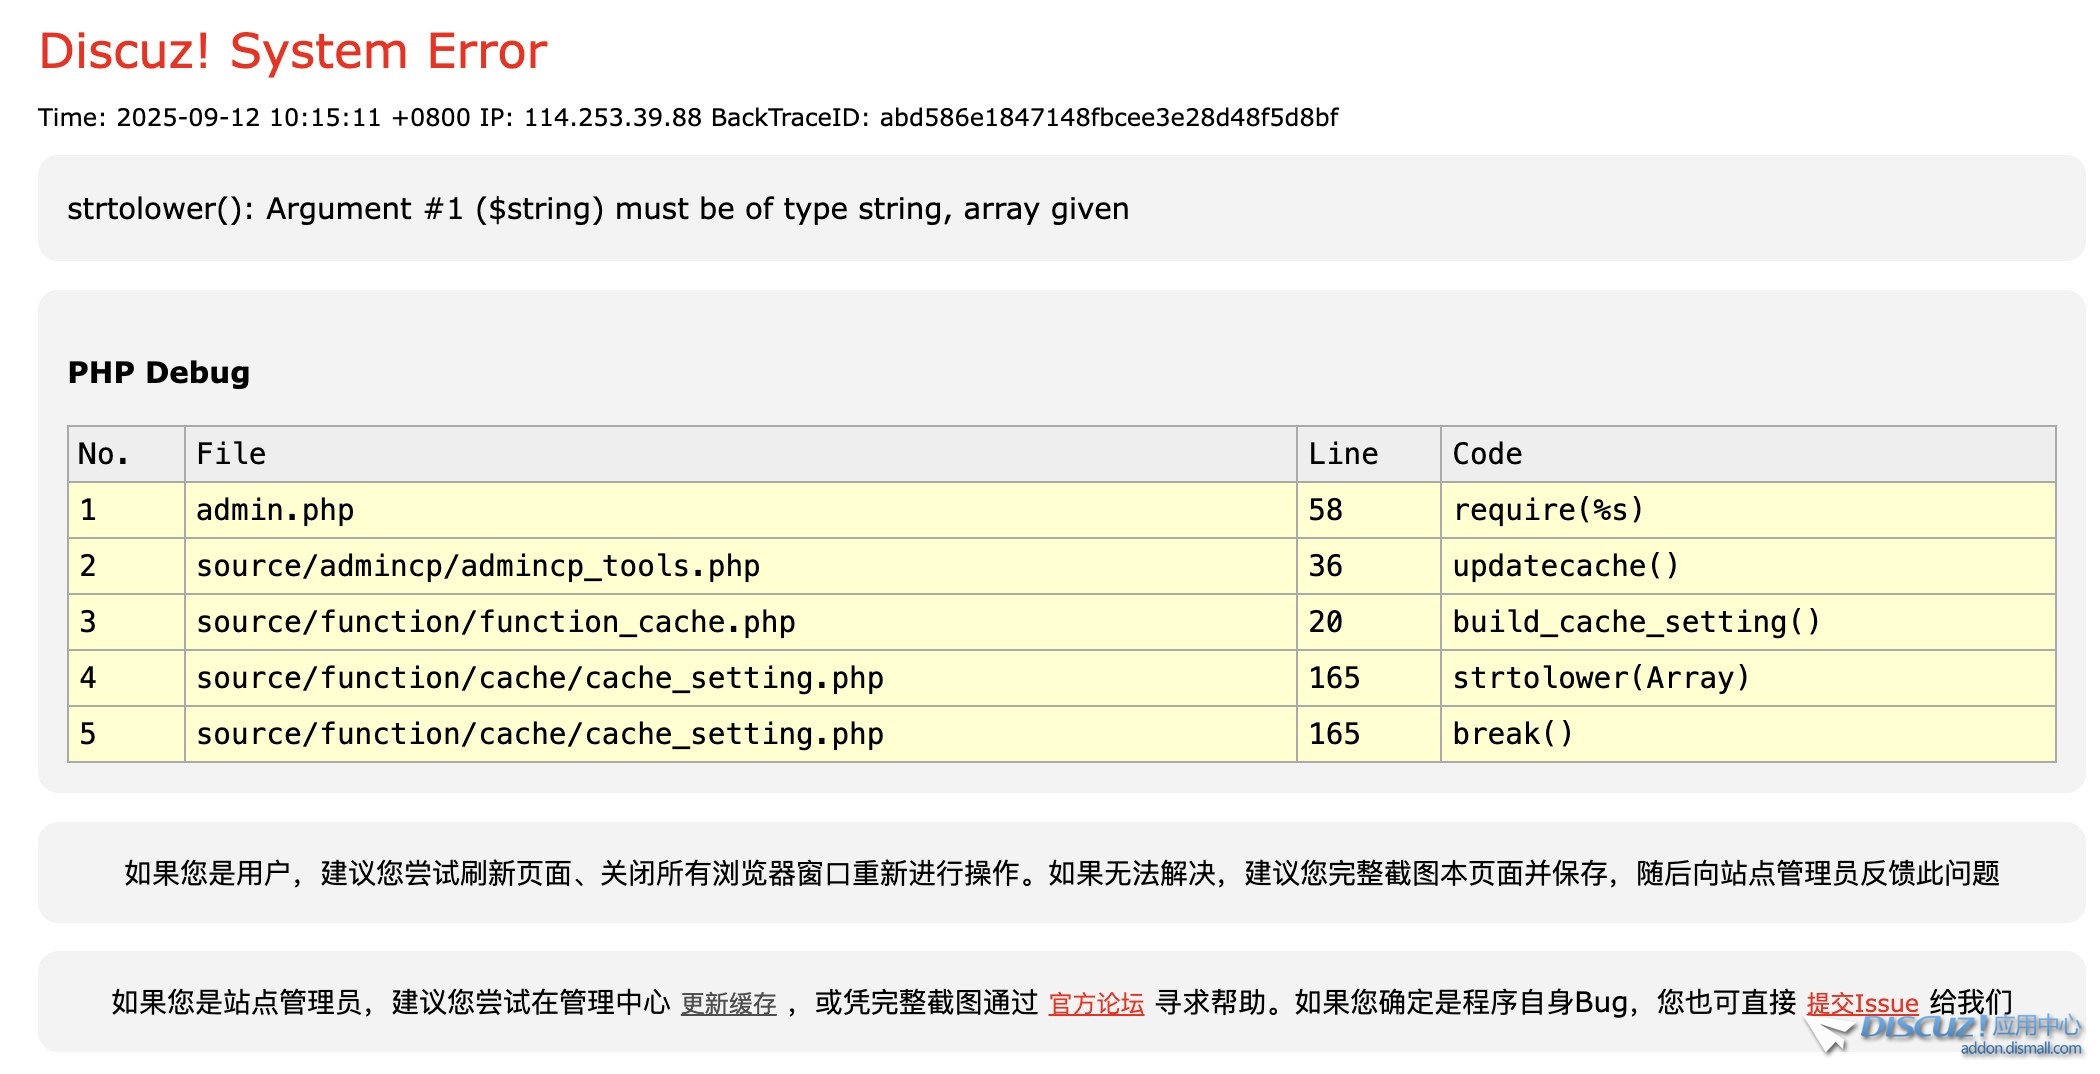Click the No. column header

pyautogui.click(x=126, y=454)
